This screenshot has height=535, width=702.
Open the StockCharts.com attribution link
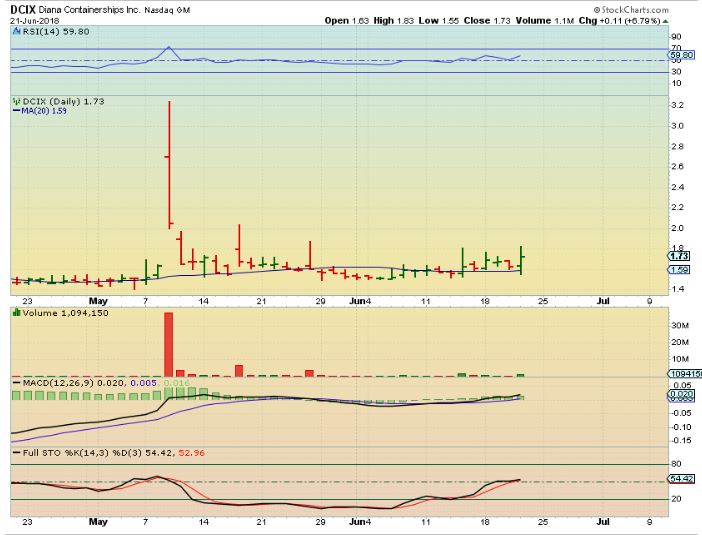pyautogui.click(x=631, y=9)
